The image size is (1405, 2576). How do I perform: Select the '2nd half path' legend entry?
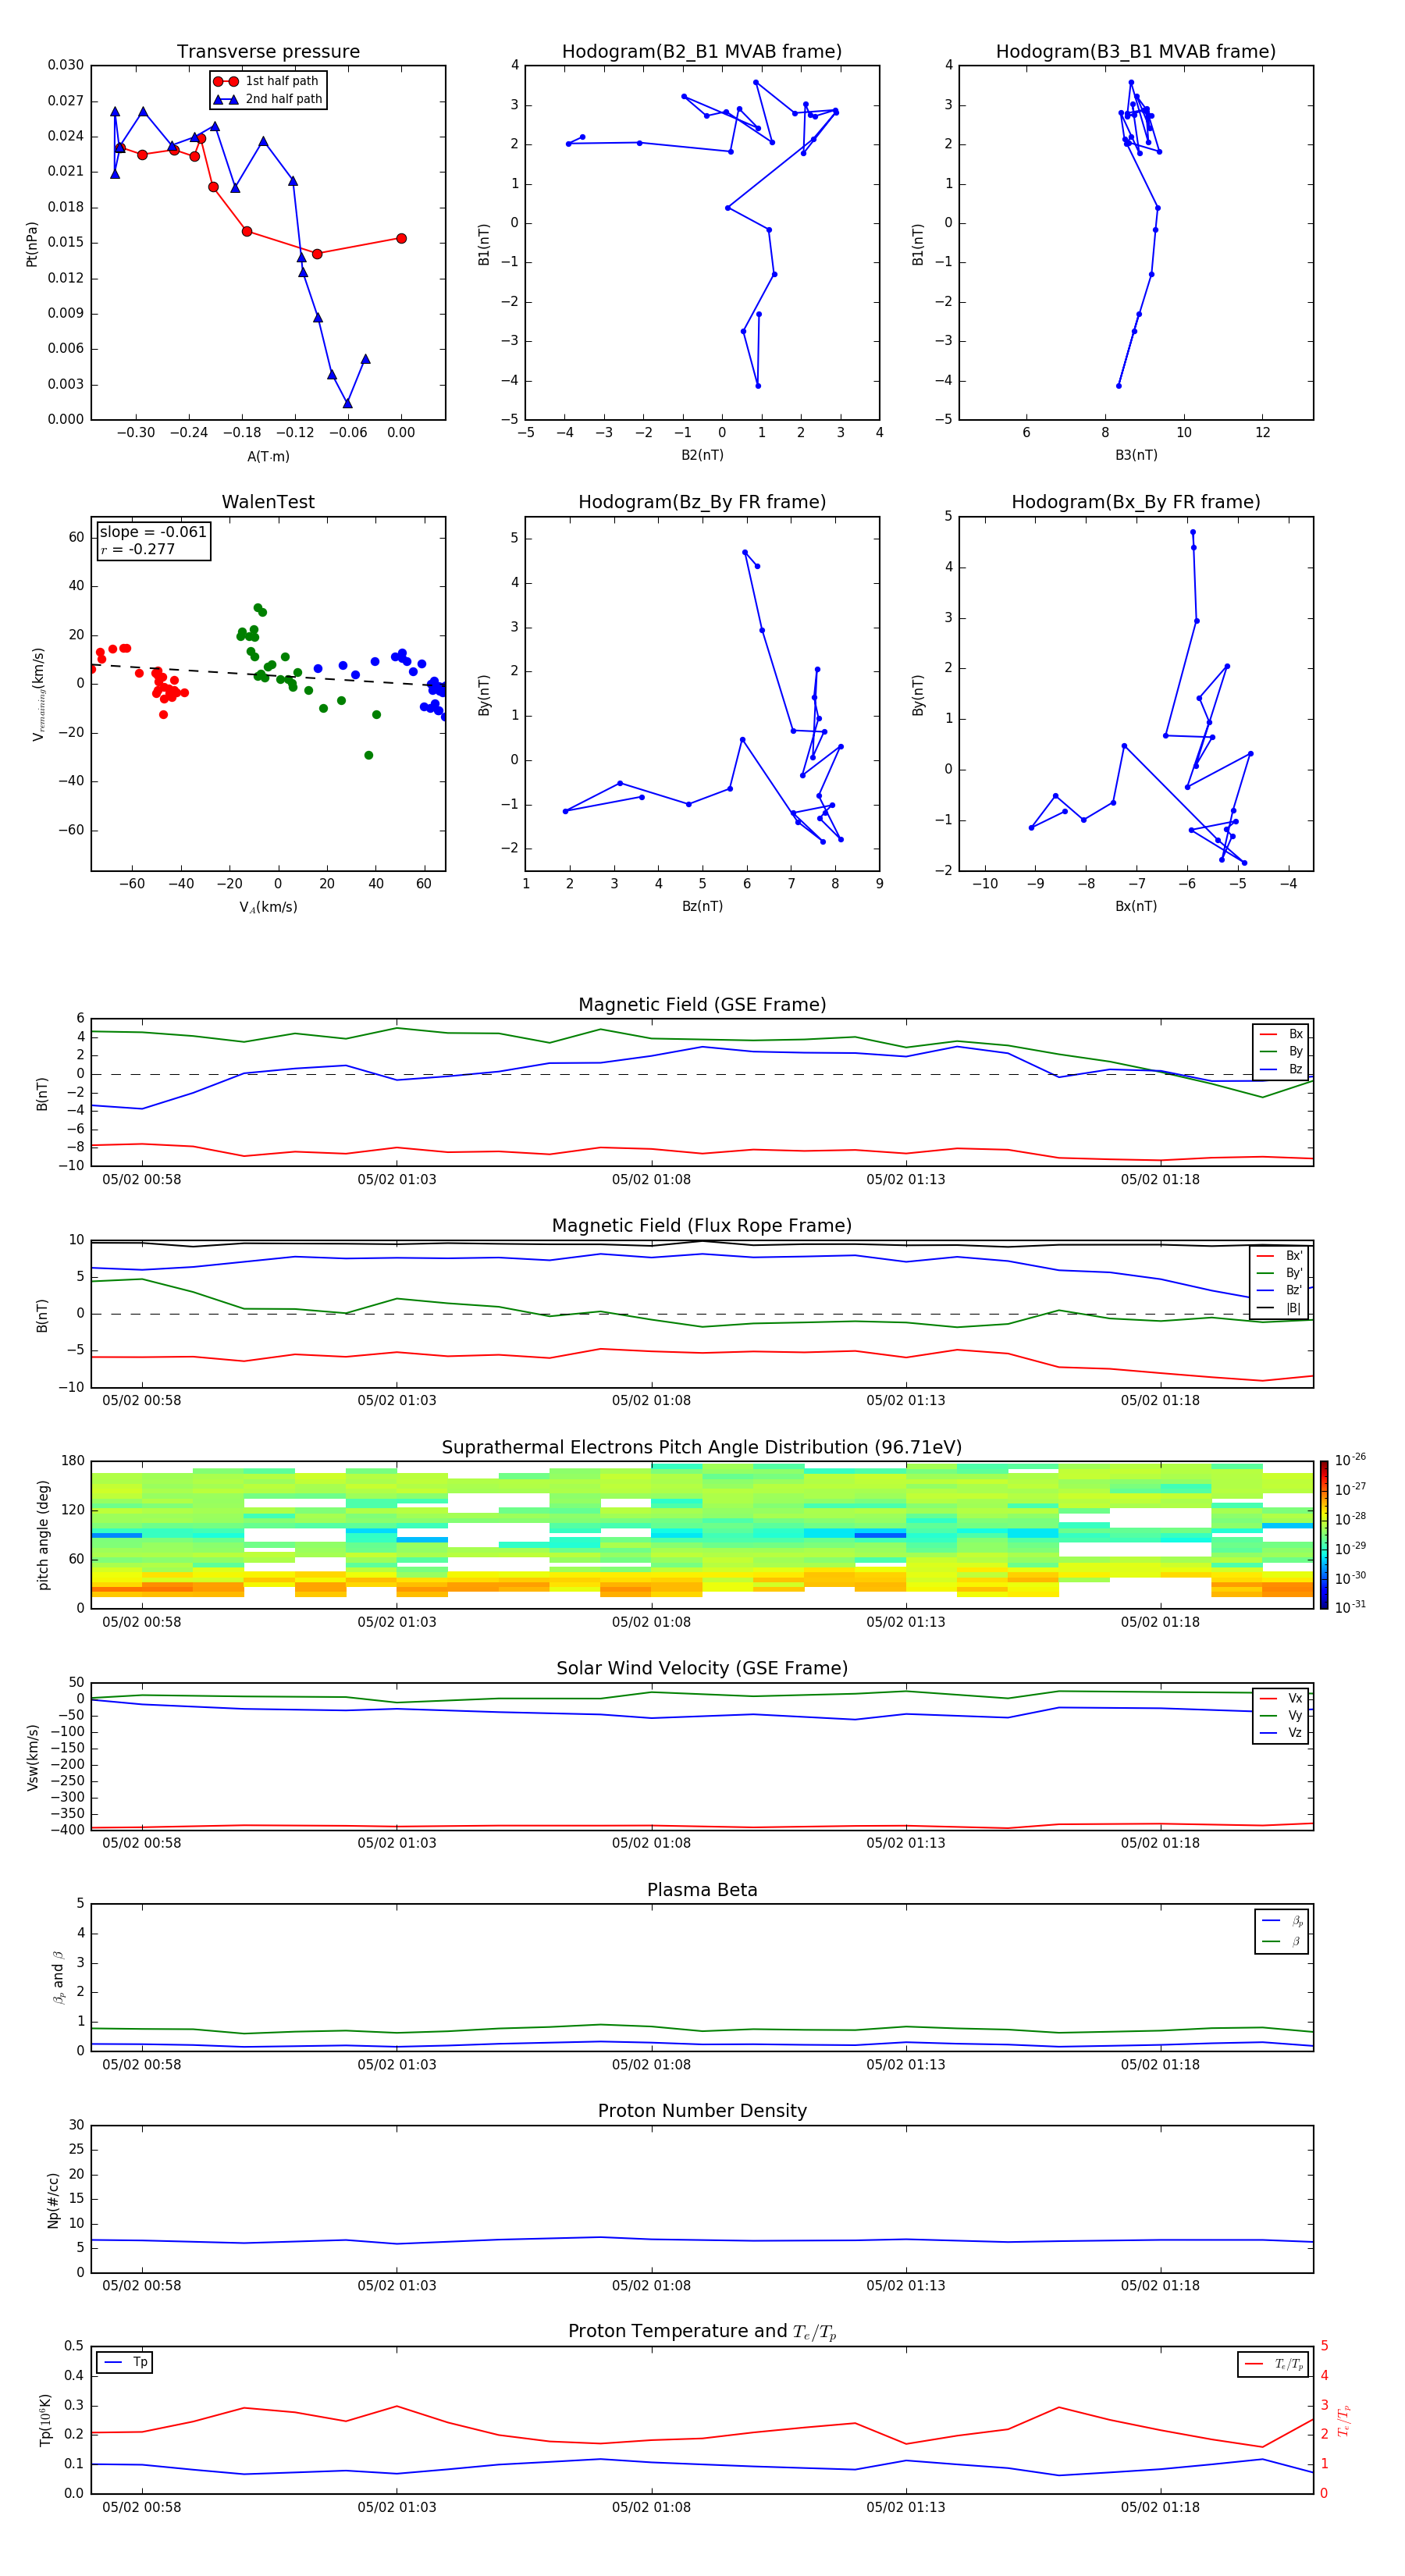(267, 99)
